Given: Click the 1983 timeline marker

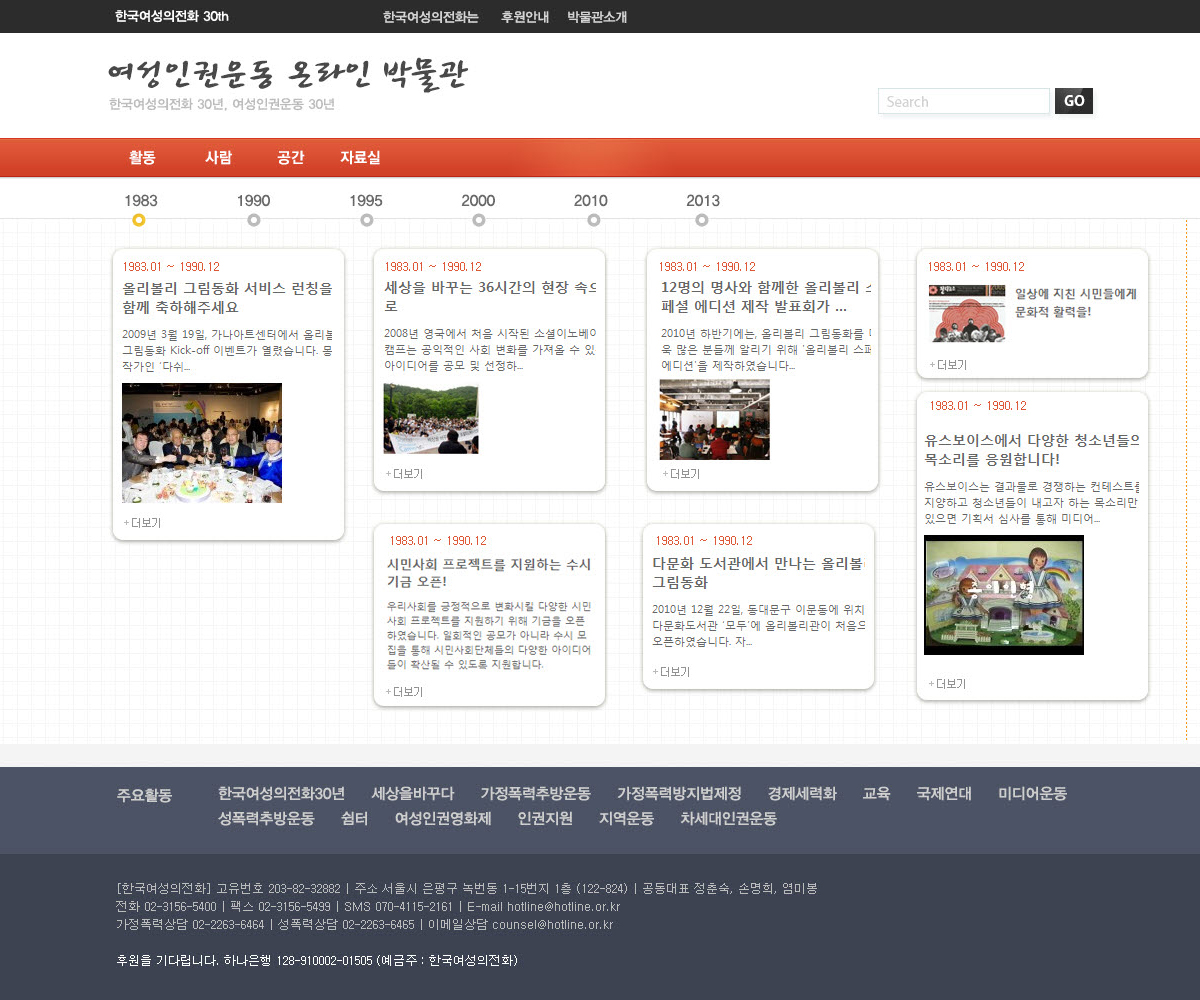Looking at the screenshot, I should pyautogui.click(x=139, y=219).
